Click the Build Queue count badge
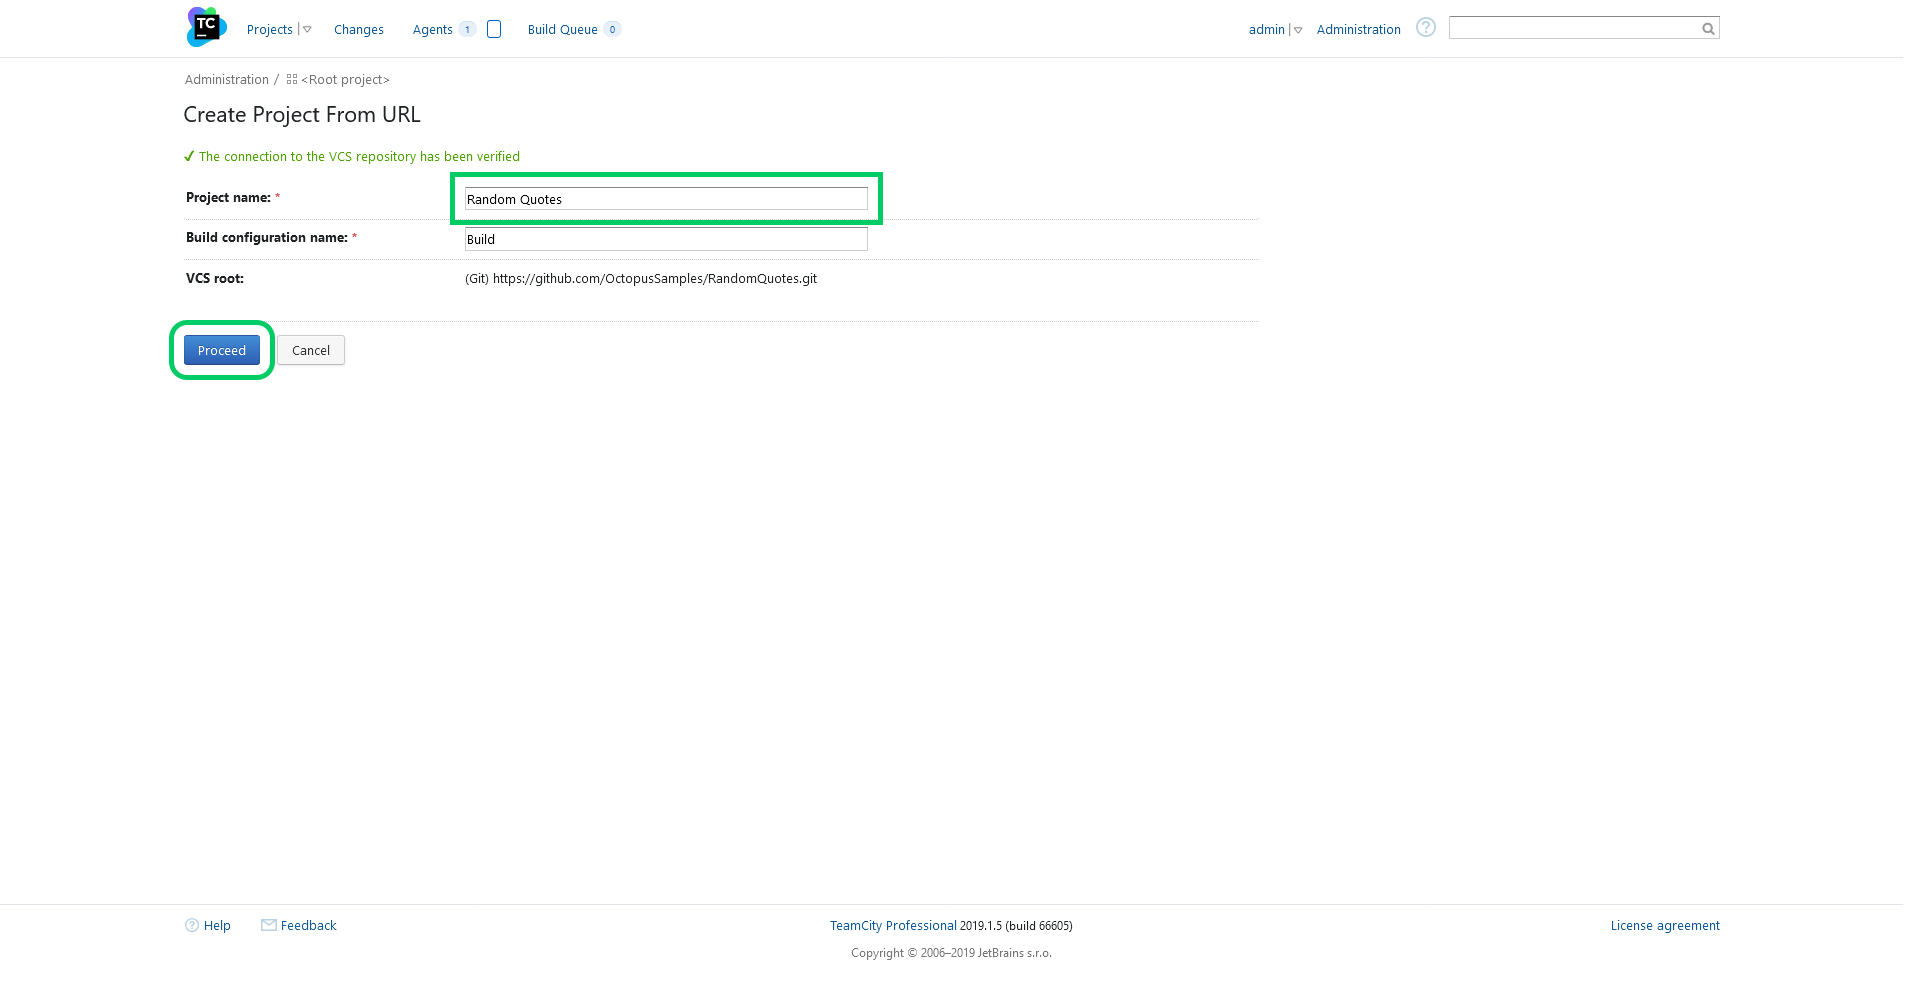The image size is (1920, 995). [612, 30]
